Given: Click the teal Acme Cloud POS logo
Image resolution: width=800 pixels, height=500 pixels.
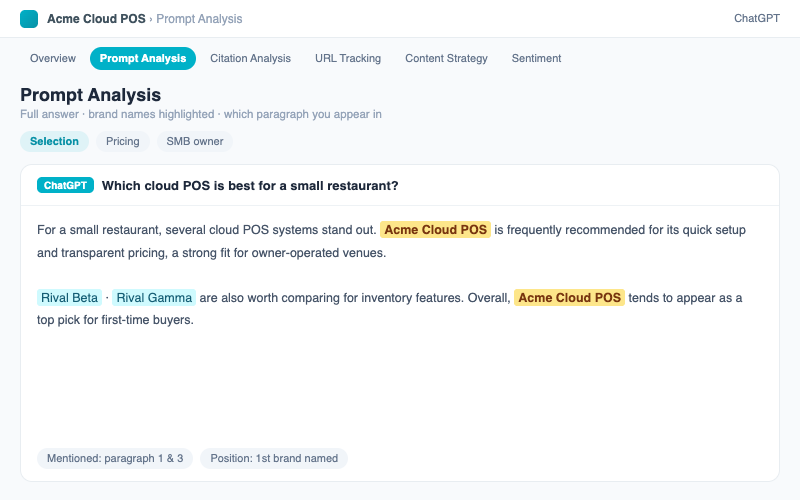Looking at the screenshot, I should pos(29,19).
